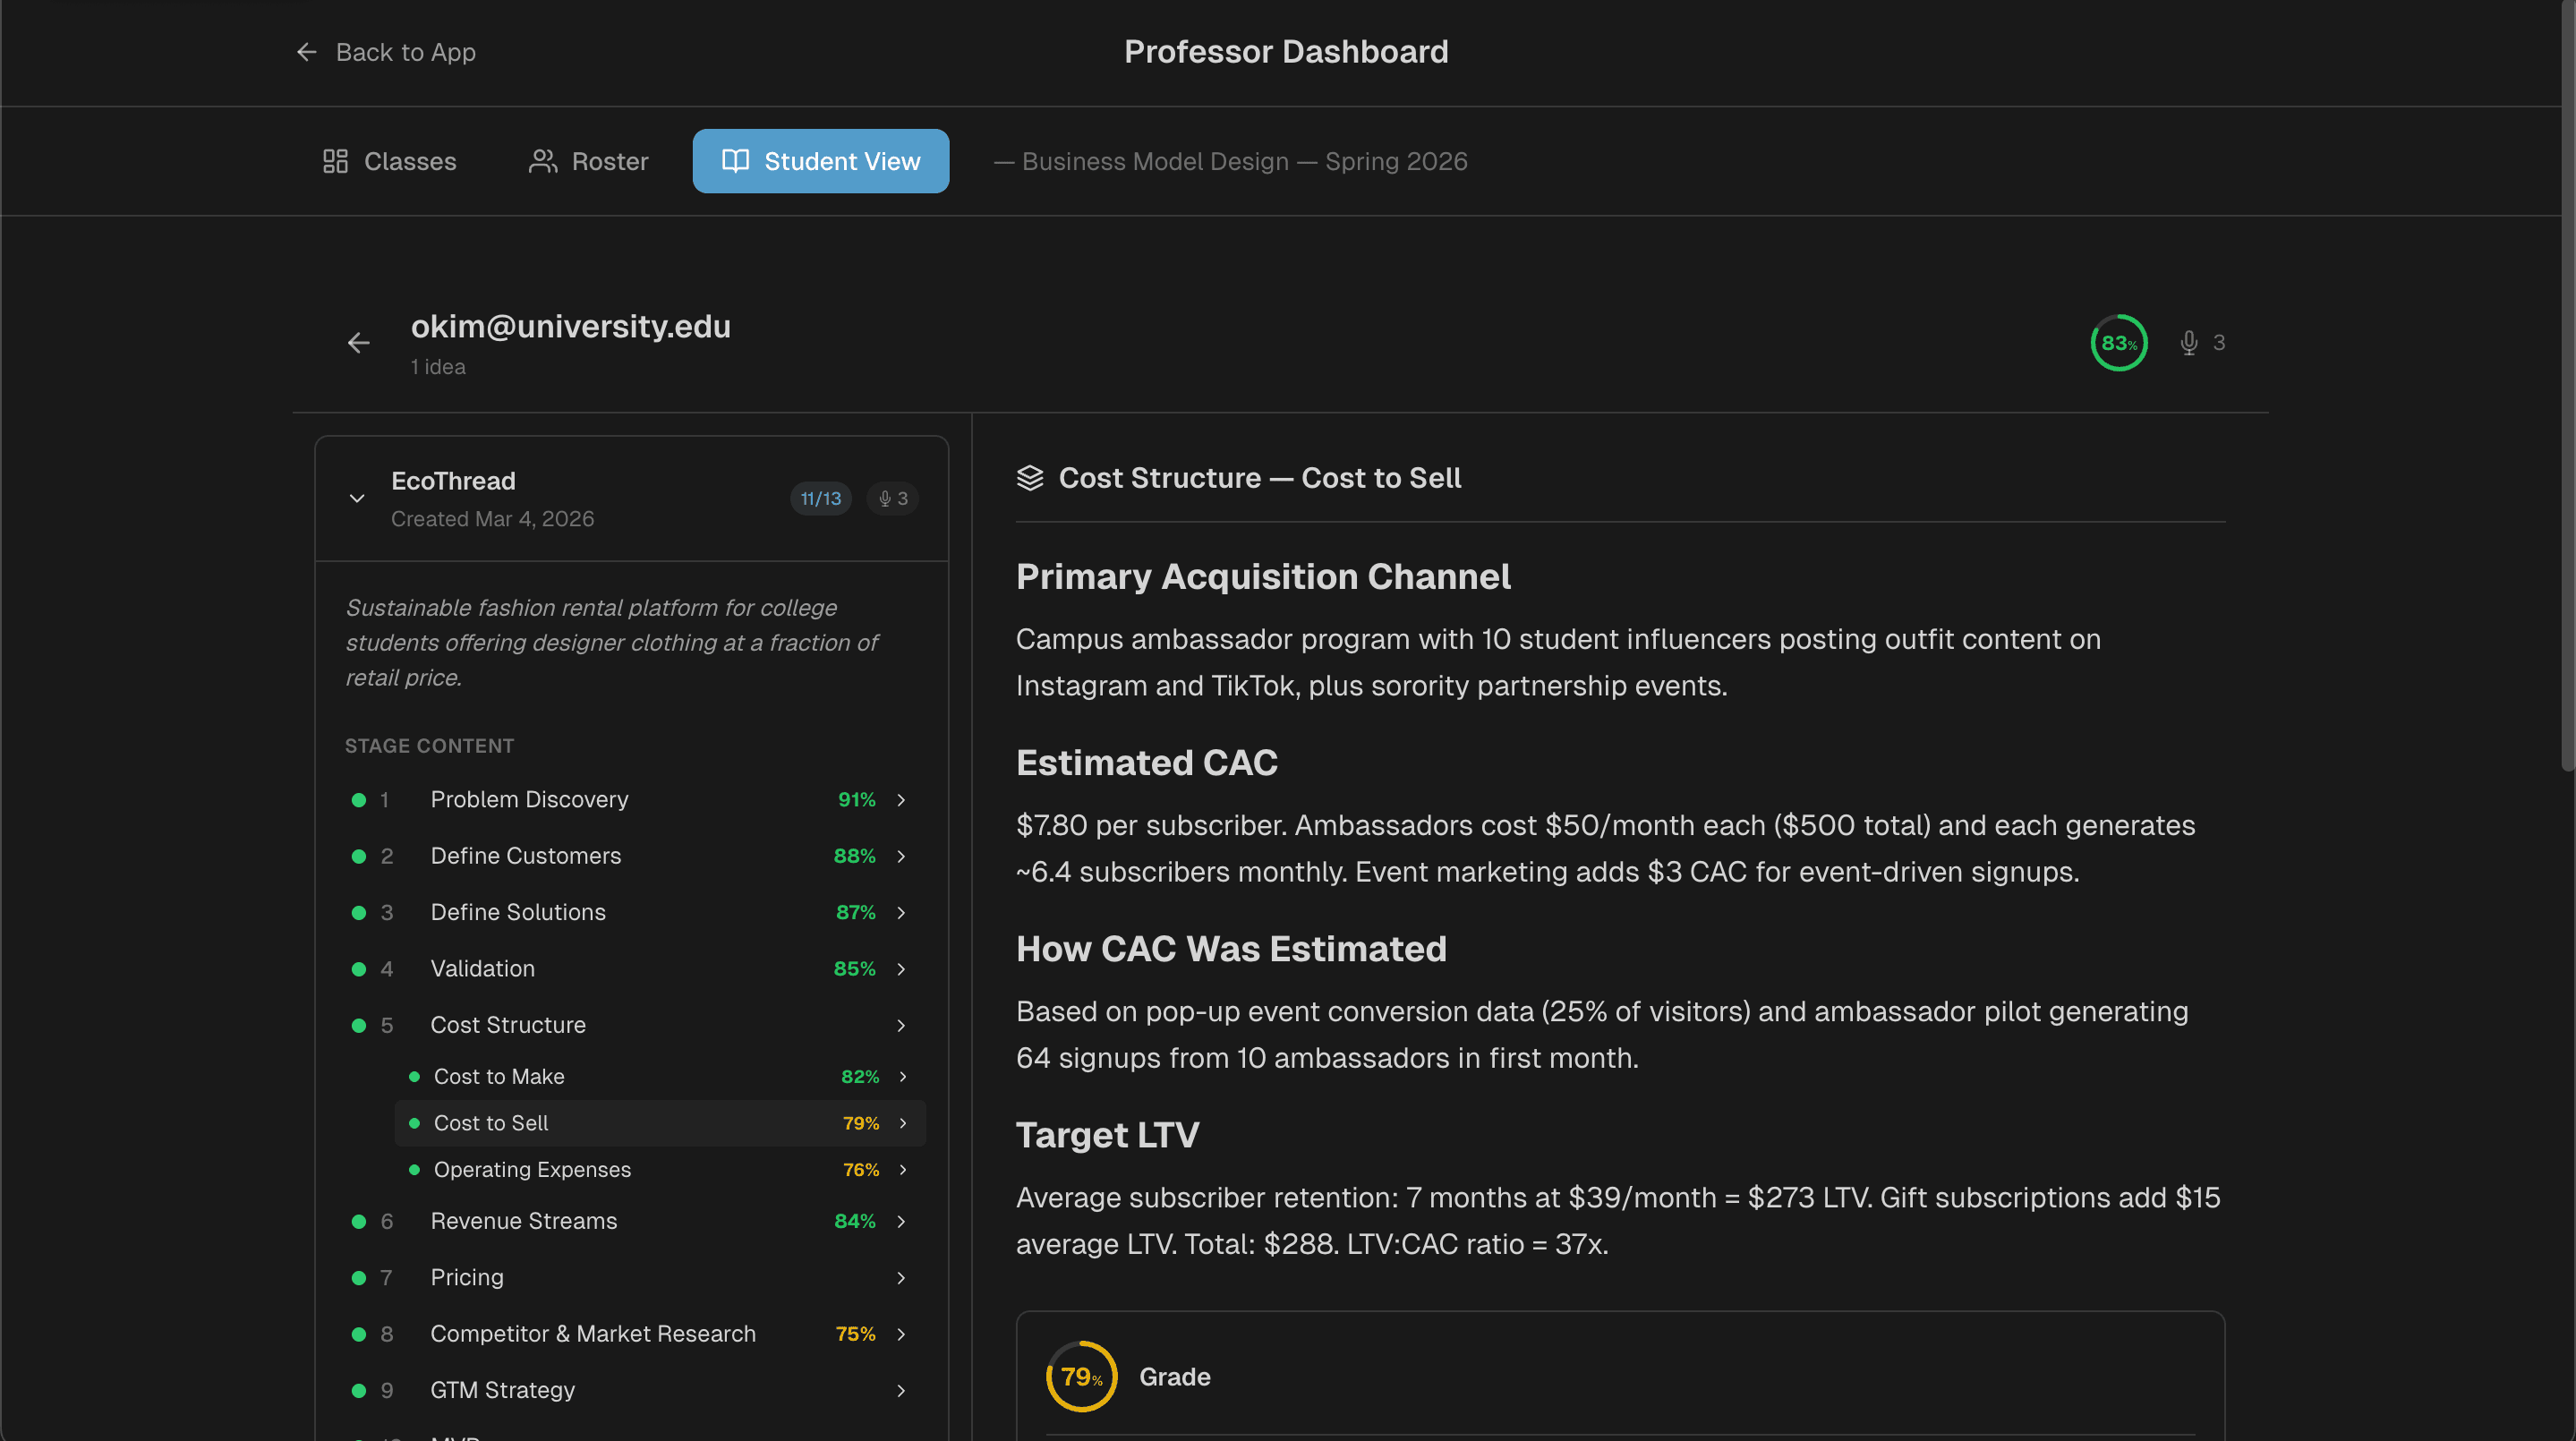Click microphone icon in student header
This screenshot has width=2576, height=1441.
click(x=2188, y=343)
